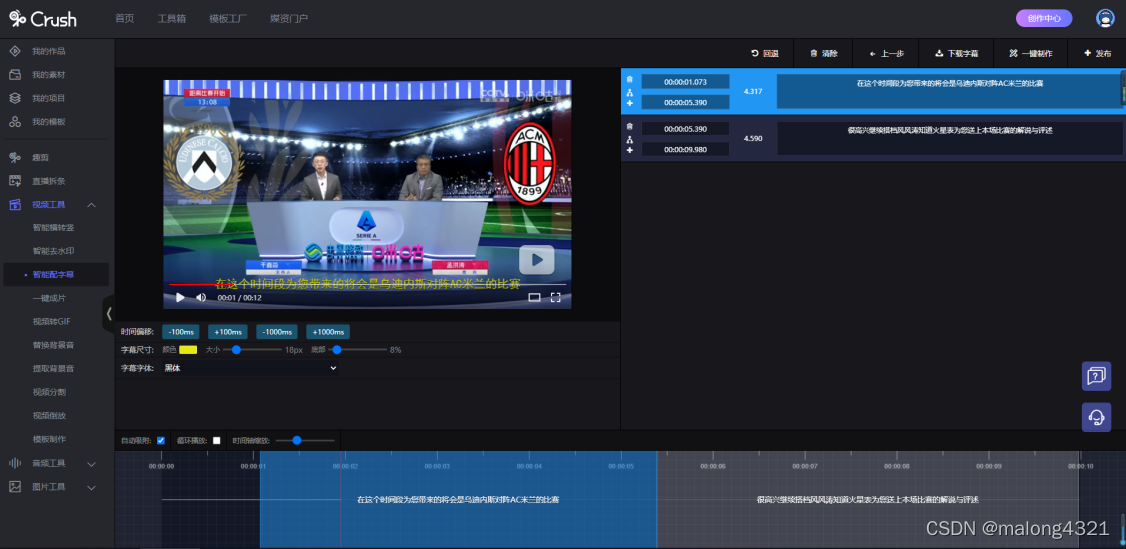Select 视频转GIF in video tools
This screenshot has height=549, width=1126.
click(51, 322)
